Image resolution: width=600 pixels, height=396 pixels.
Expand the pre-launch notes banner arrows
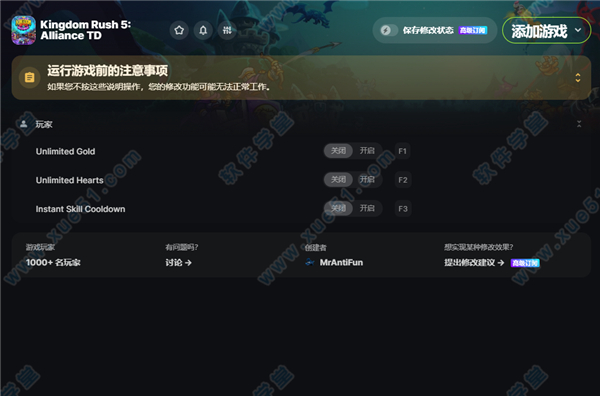point(578,78)
